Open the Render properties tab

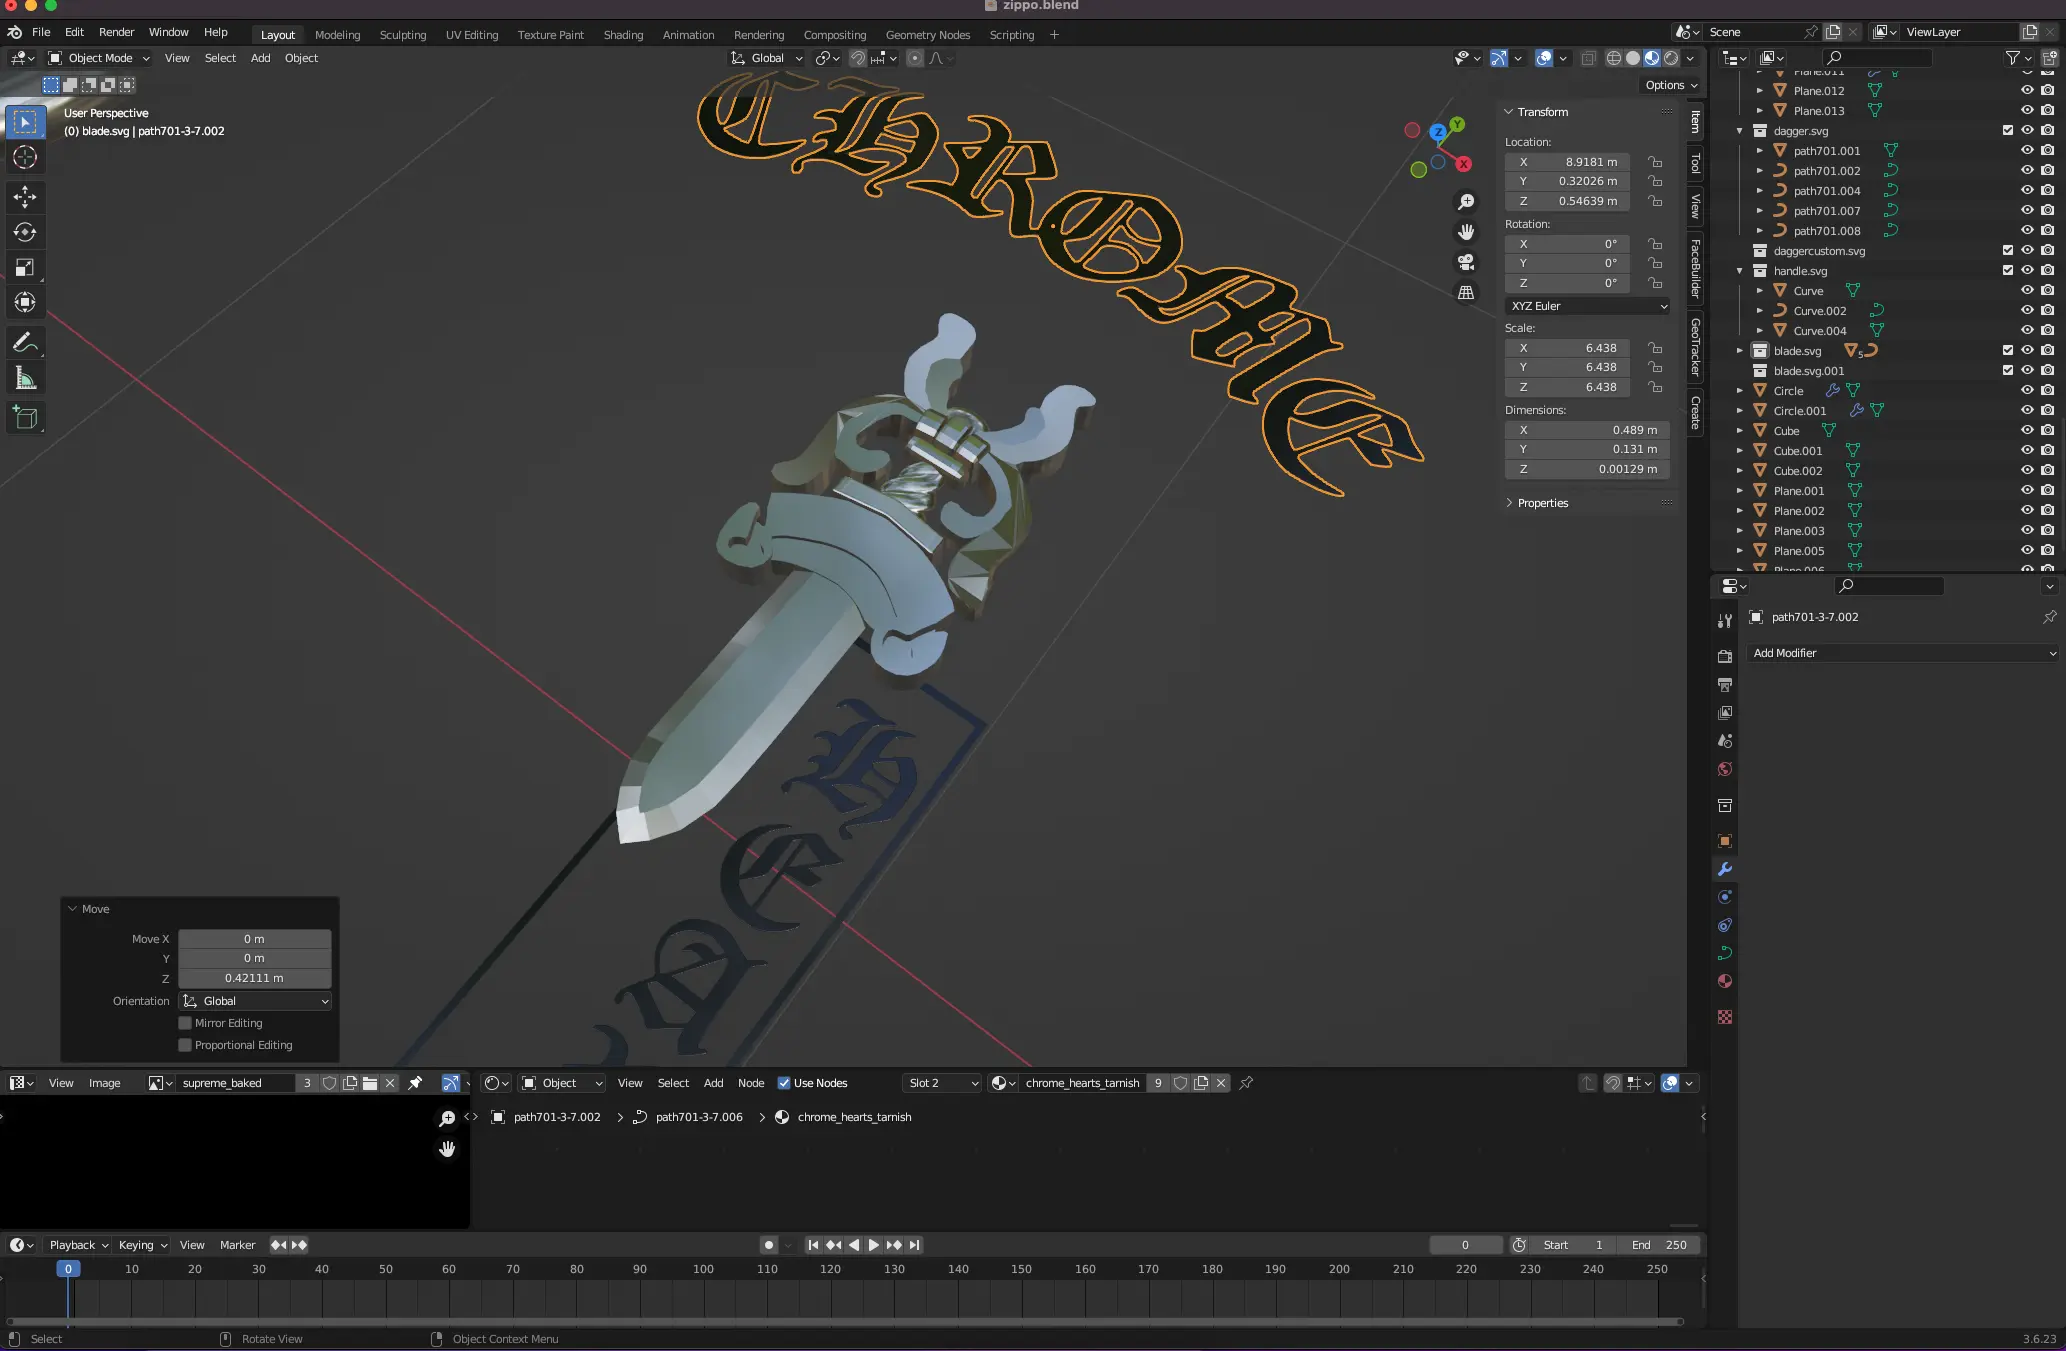[x=1725, y=657]
